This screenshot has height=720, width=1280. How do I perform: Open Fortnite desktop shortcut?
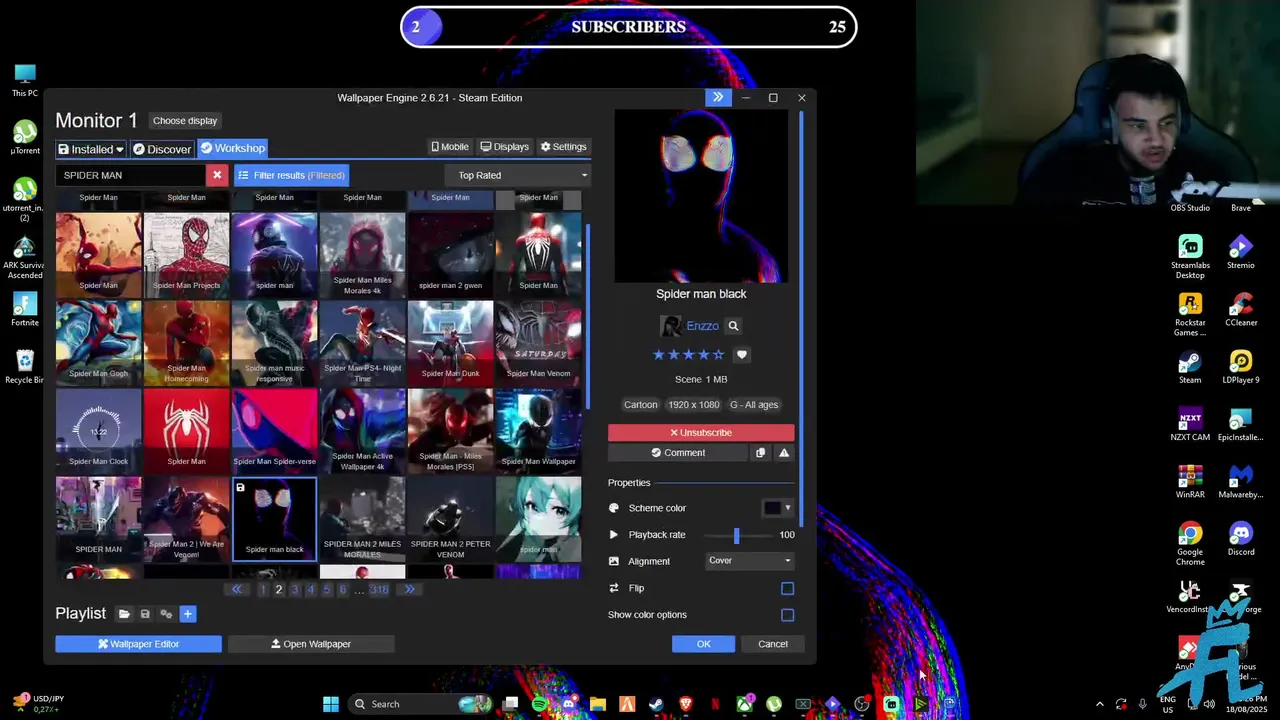coord(25,309)
